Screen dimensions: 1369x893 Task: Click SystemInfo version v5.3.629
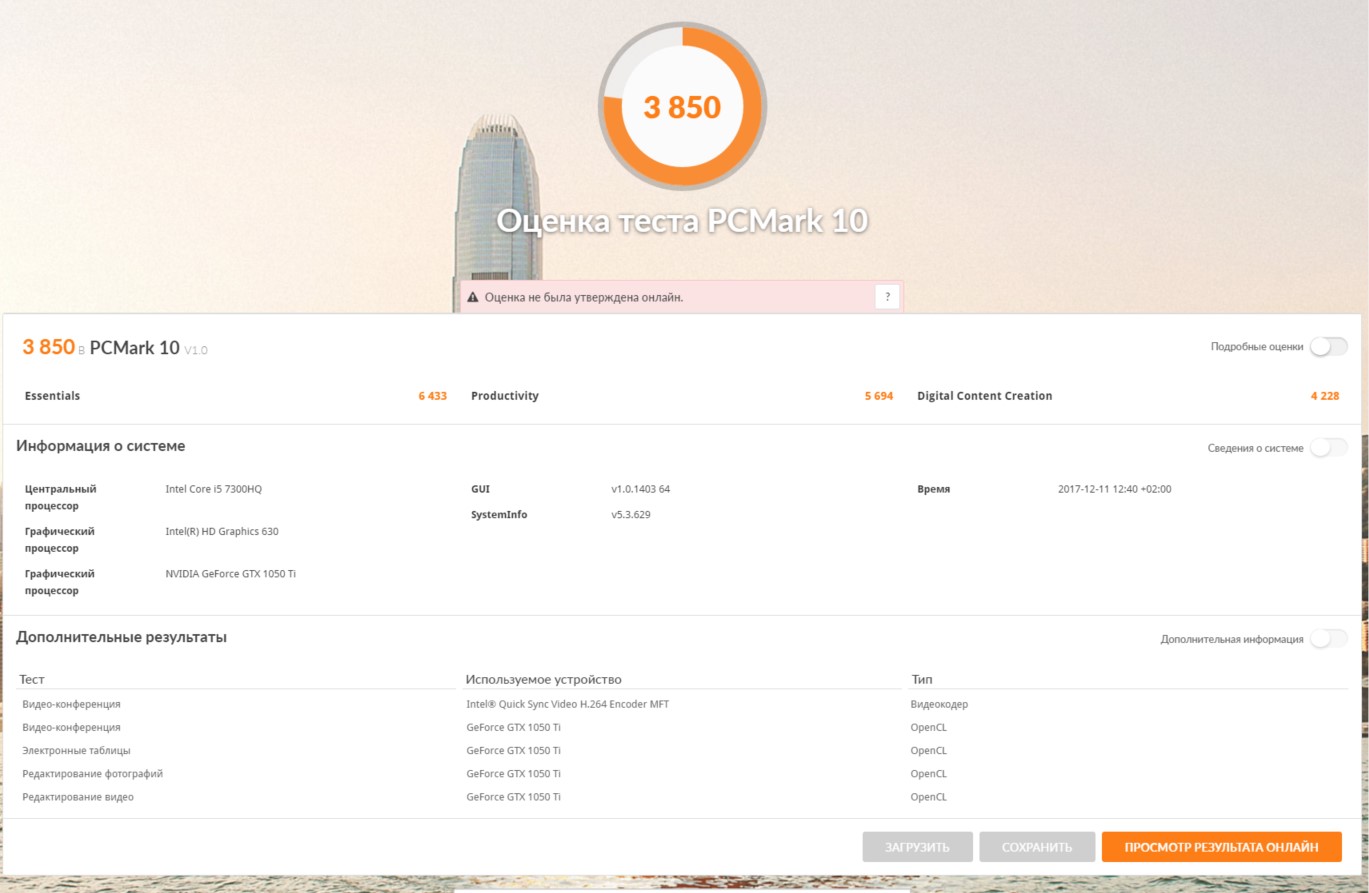point(631,515)
